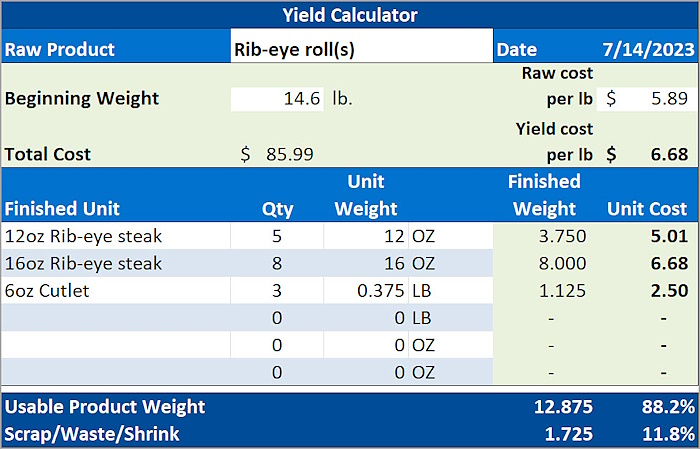Click quantity 8 for 16oz Rib-eye steak

point(277,263)
